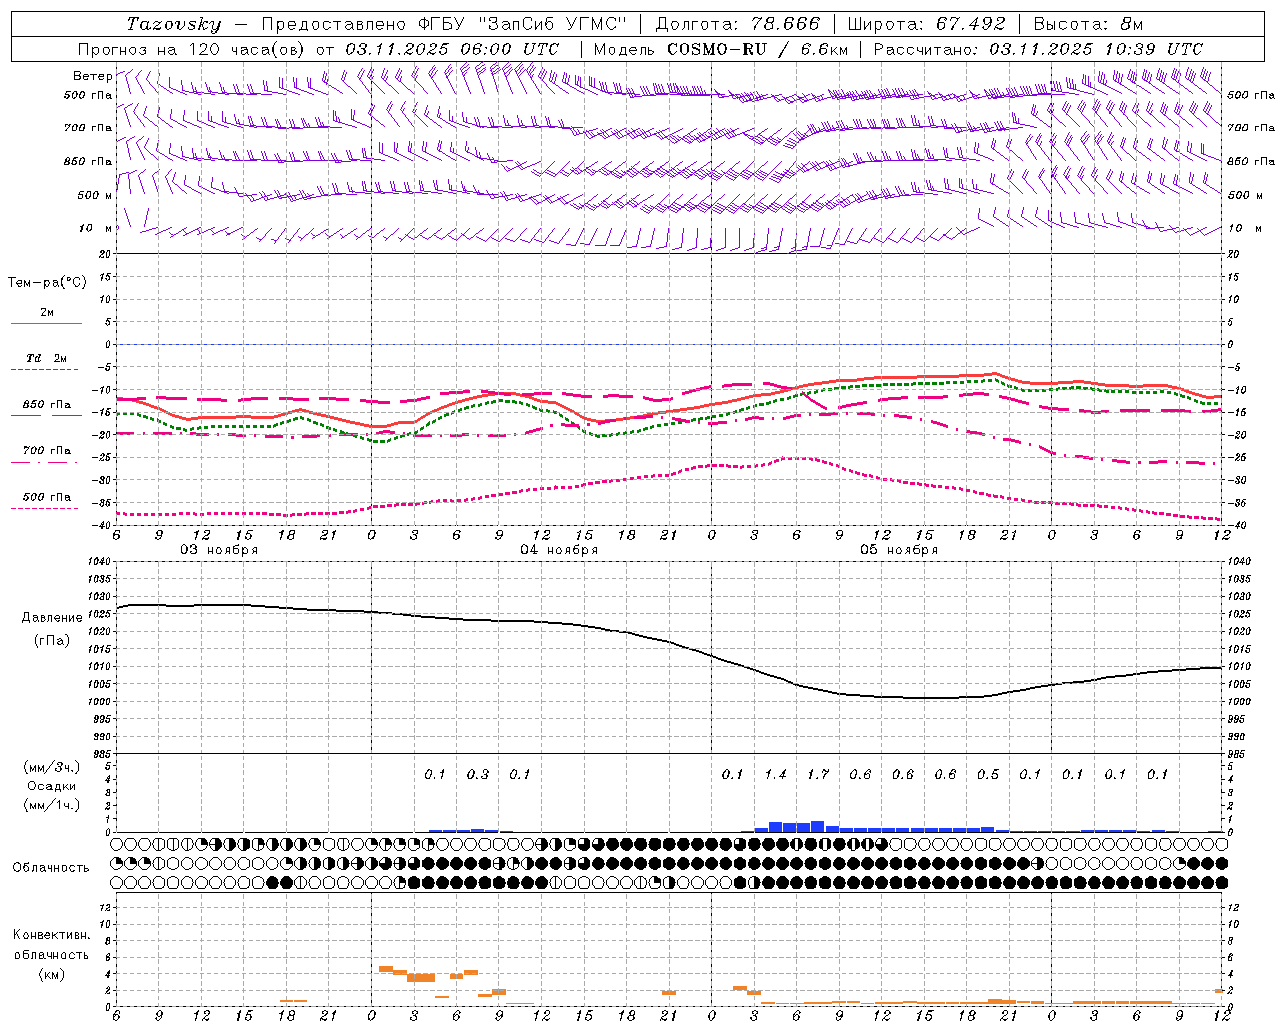Click the precipitation value 0.3
The width and height of the screenshot is (1280, 1024).
tap(478, 775)
